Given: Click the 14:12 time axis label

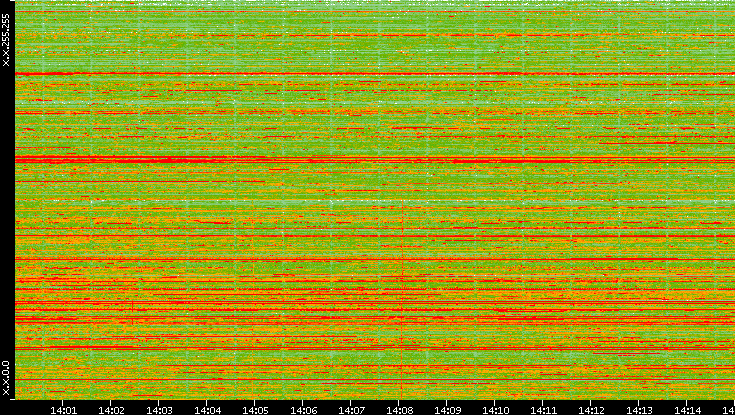Looking at the screenshot, I should pos(591,410).
